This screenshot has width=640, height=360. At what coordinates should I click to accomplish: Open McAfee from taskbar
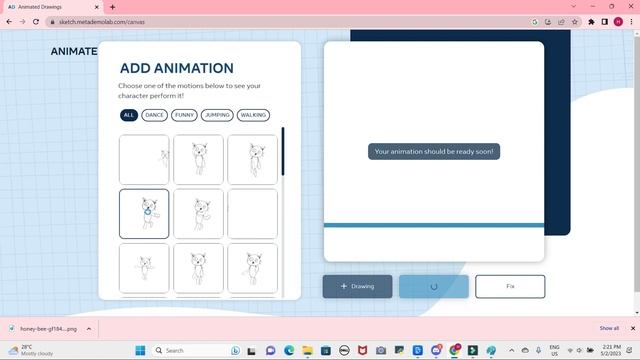click(x=362, y=351)
